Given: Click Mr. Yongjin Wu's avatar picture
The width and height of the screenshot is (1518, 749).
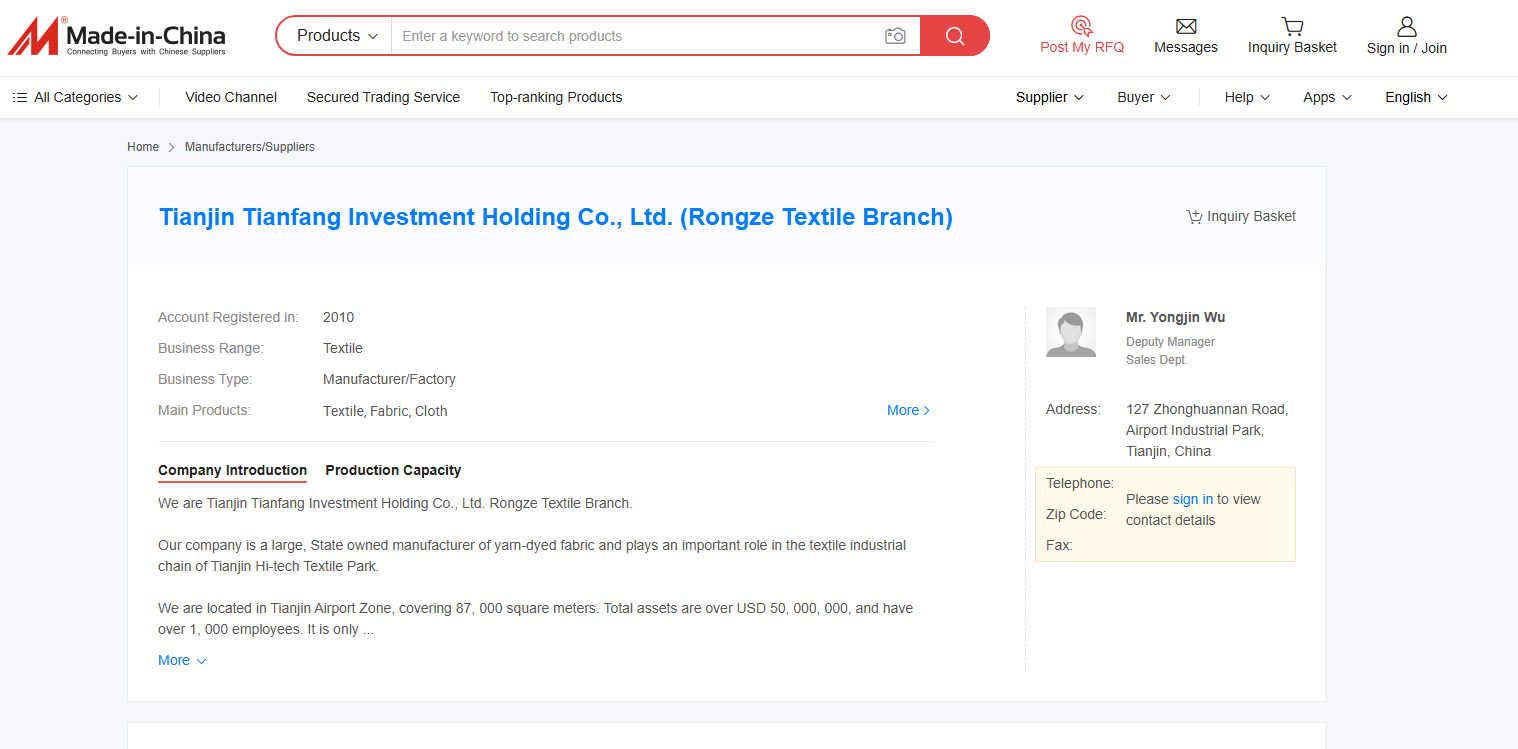Looking at the screenshot, I should click(x=1071, y=332).
